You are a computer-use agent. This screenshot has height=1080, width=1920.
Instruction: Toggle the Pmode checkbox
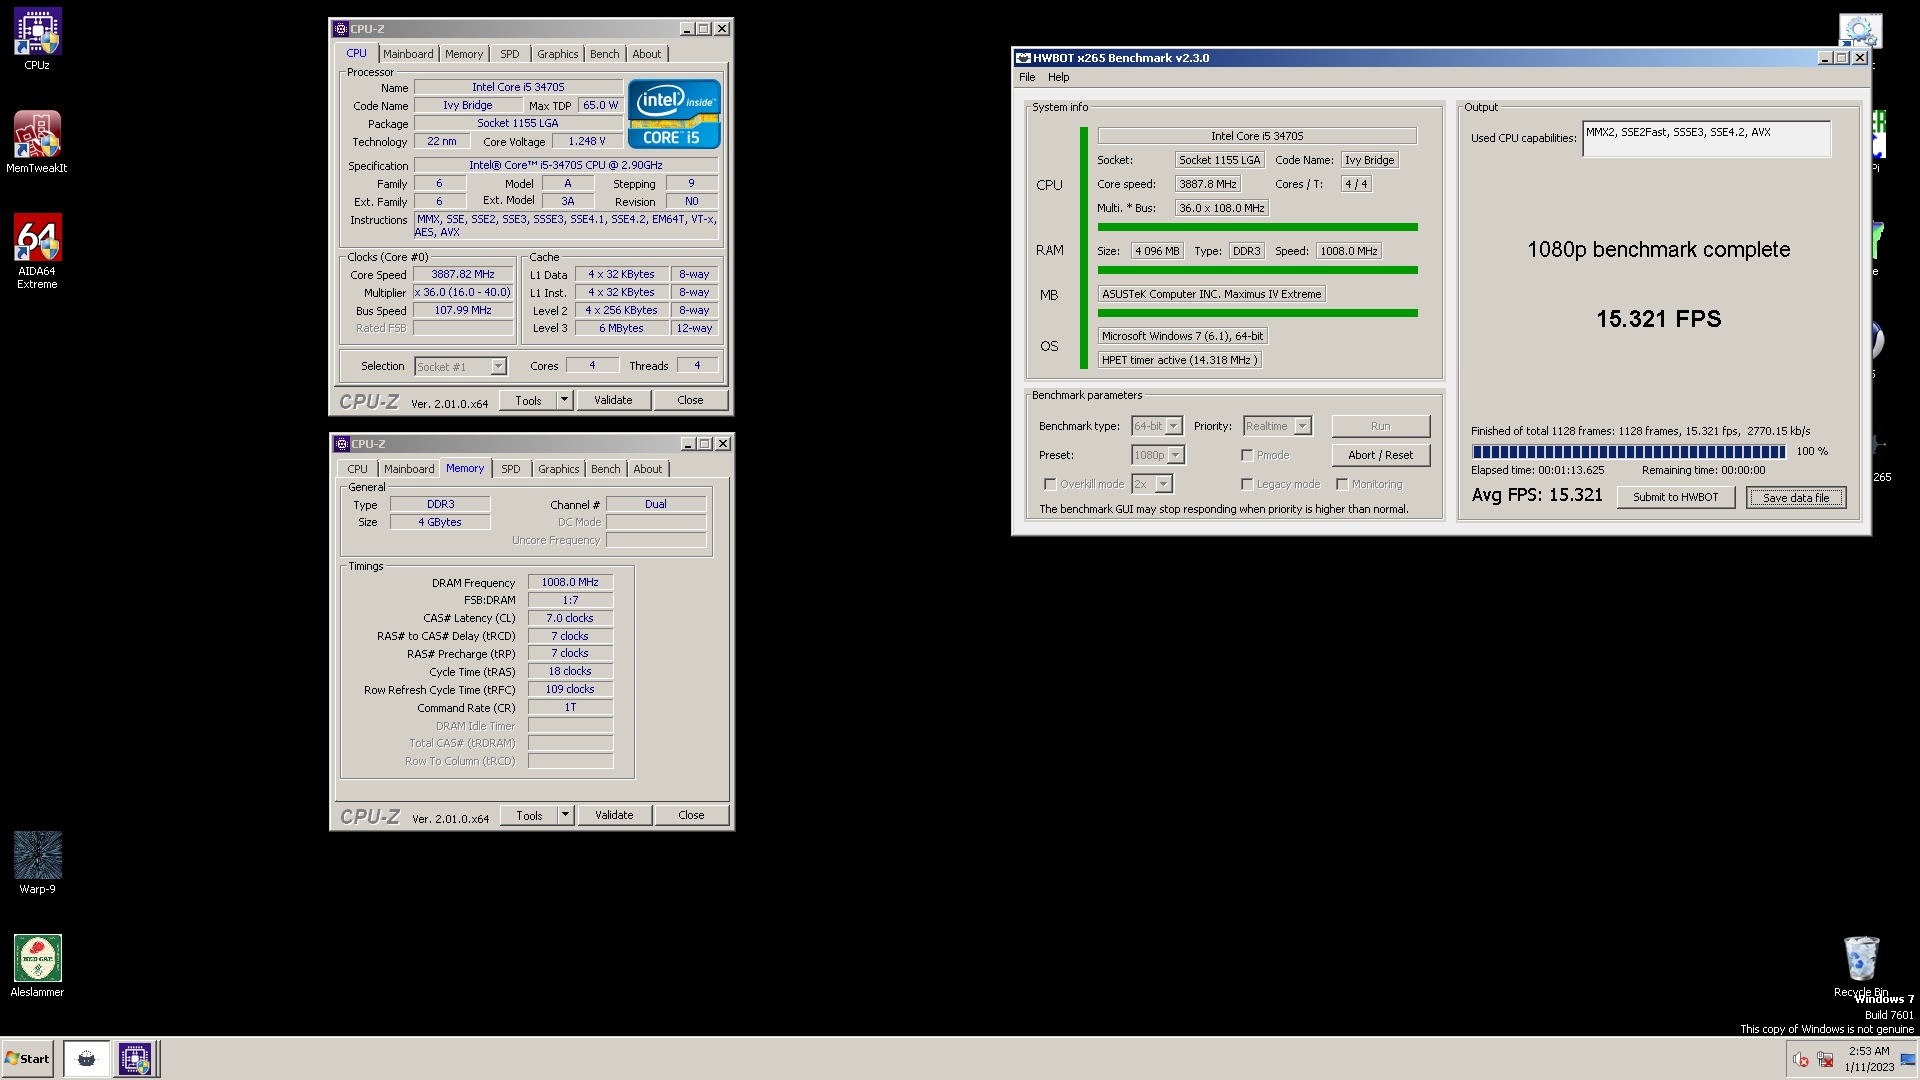click(x=1247, y=455)
